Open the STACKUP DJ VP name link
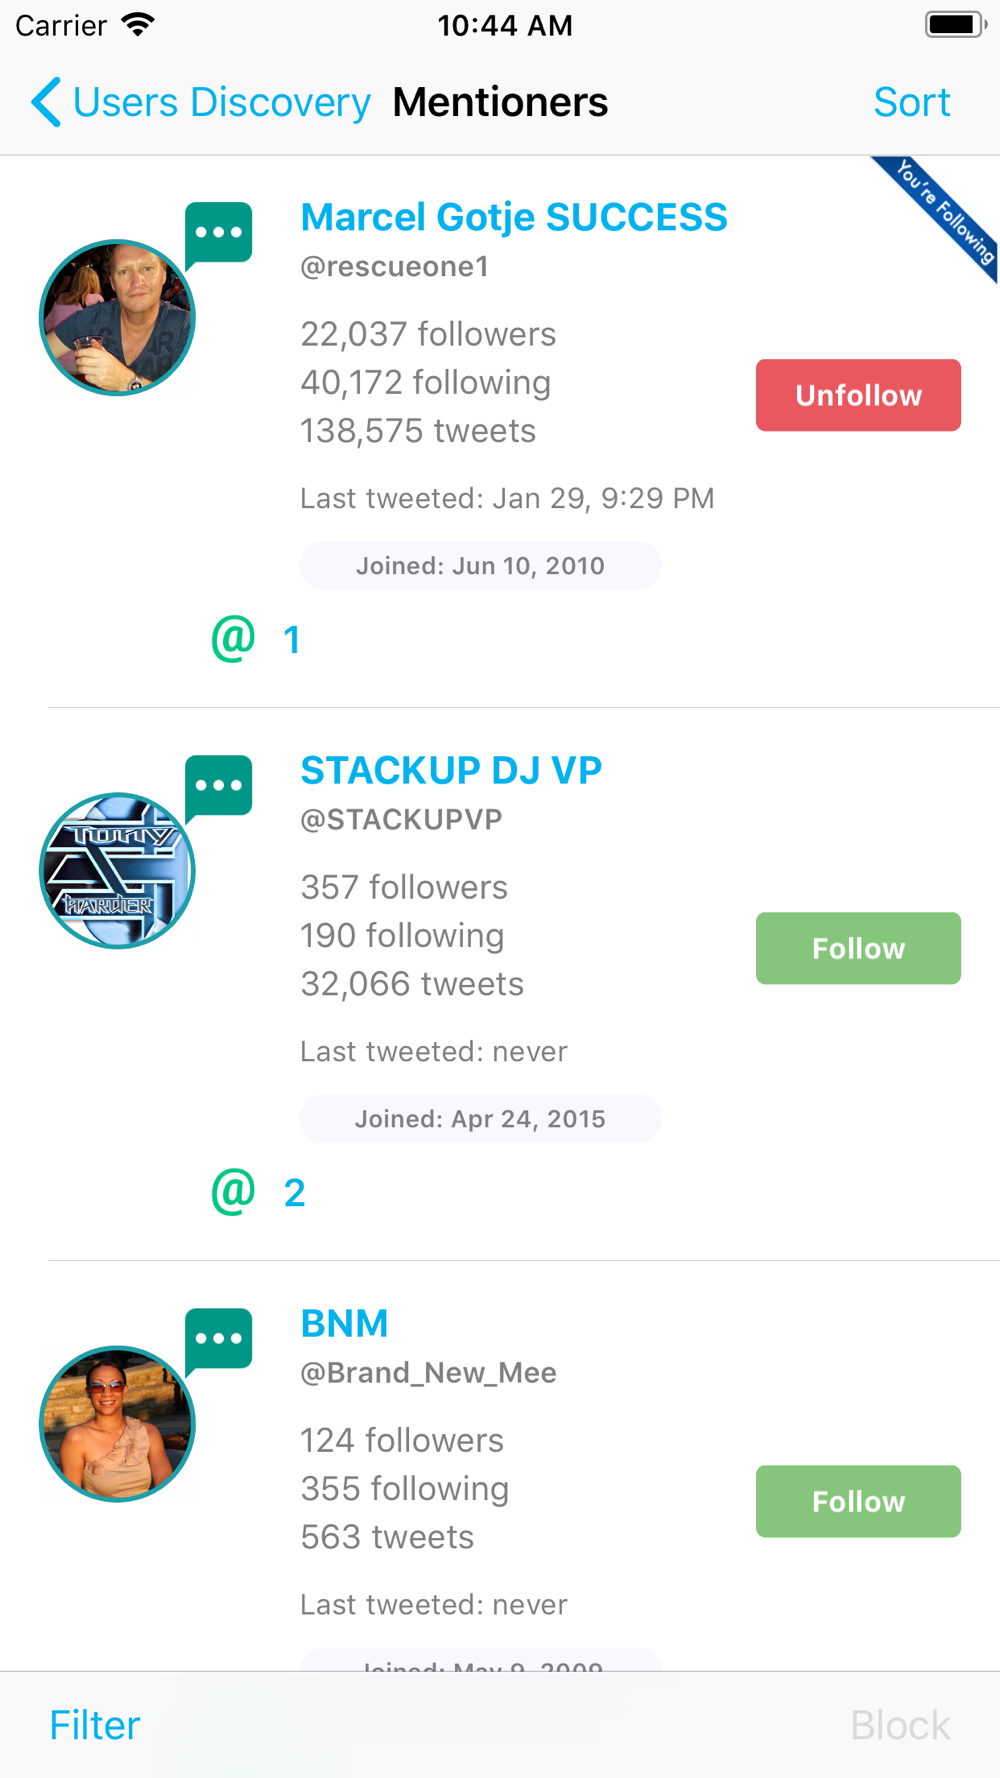The height and width of the screenshot is (1778, 1000). click(x=451, y=770)
